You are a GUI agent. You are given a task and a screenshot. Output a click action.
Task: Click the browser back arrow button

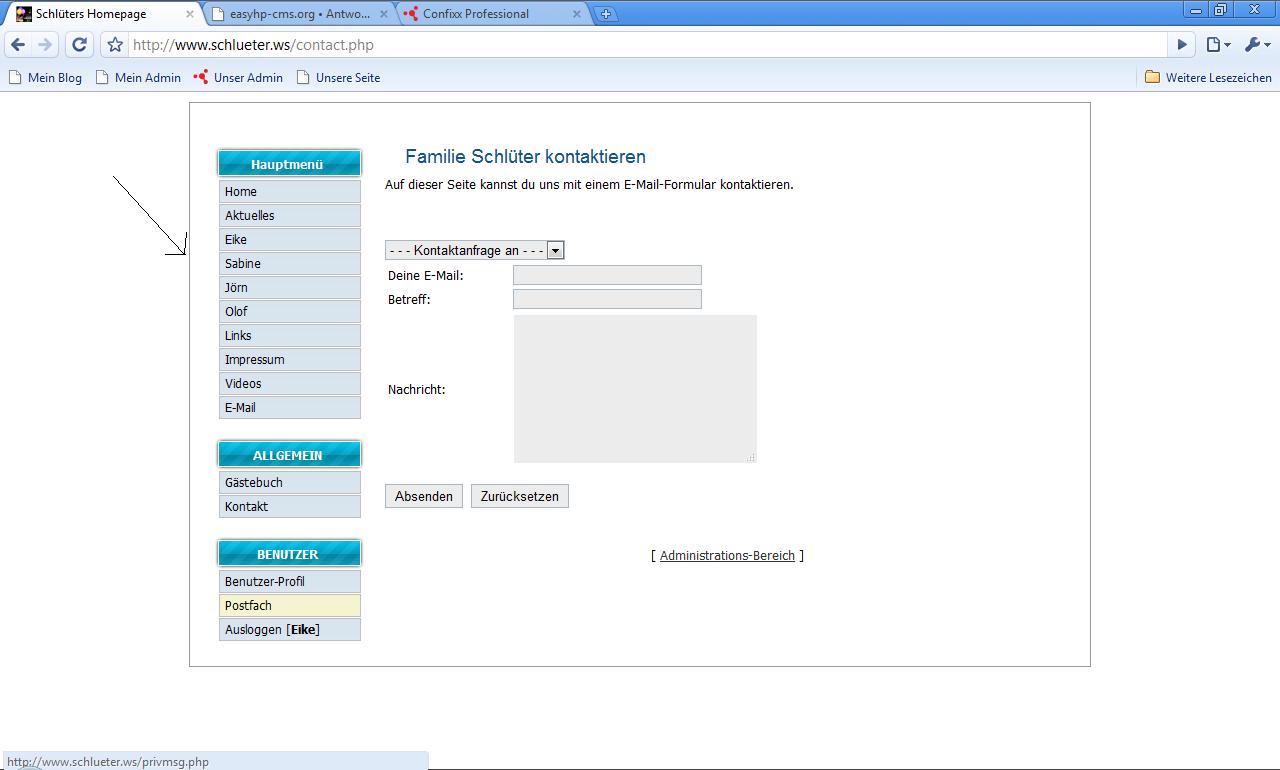(18, 45)
